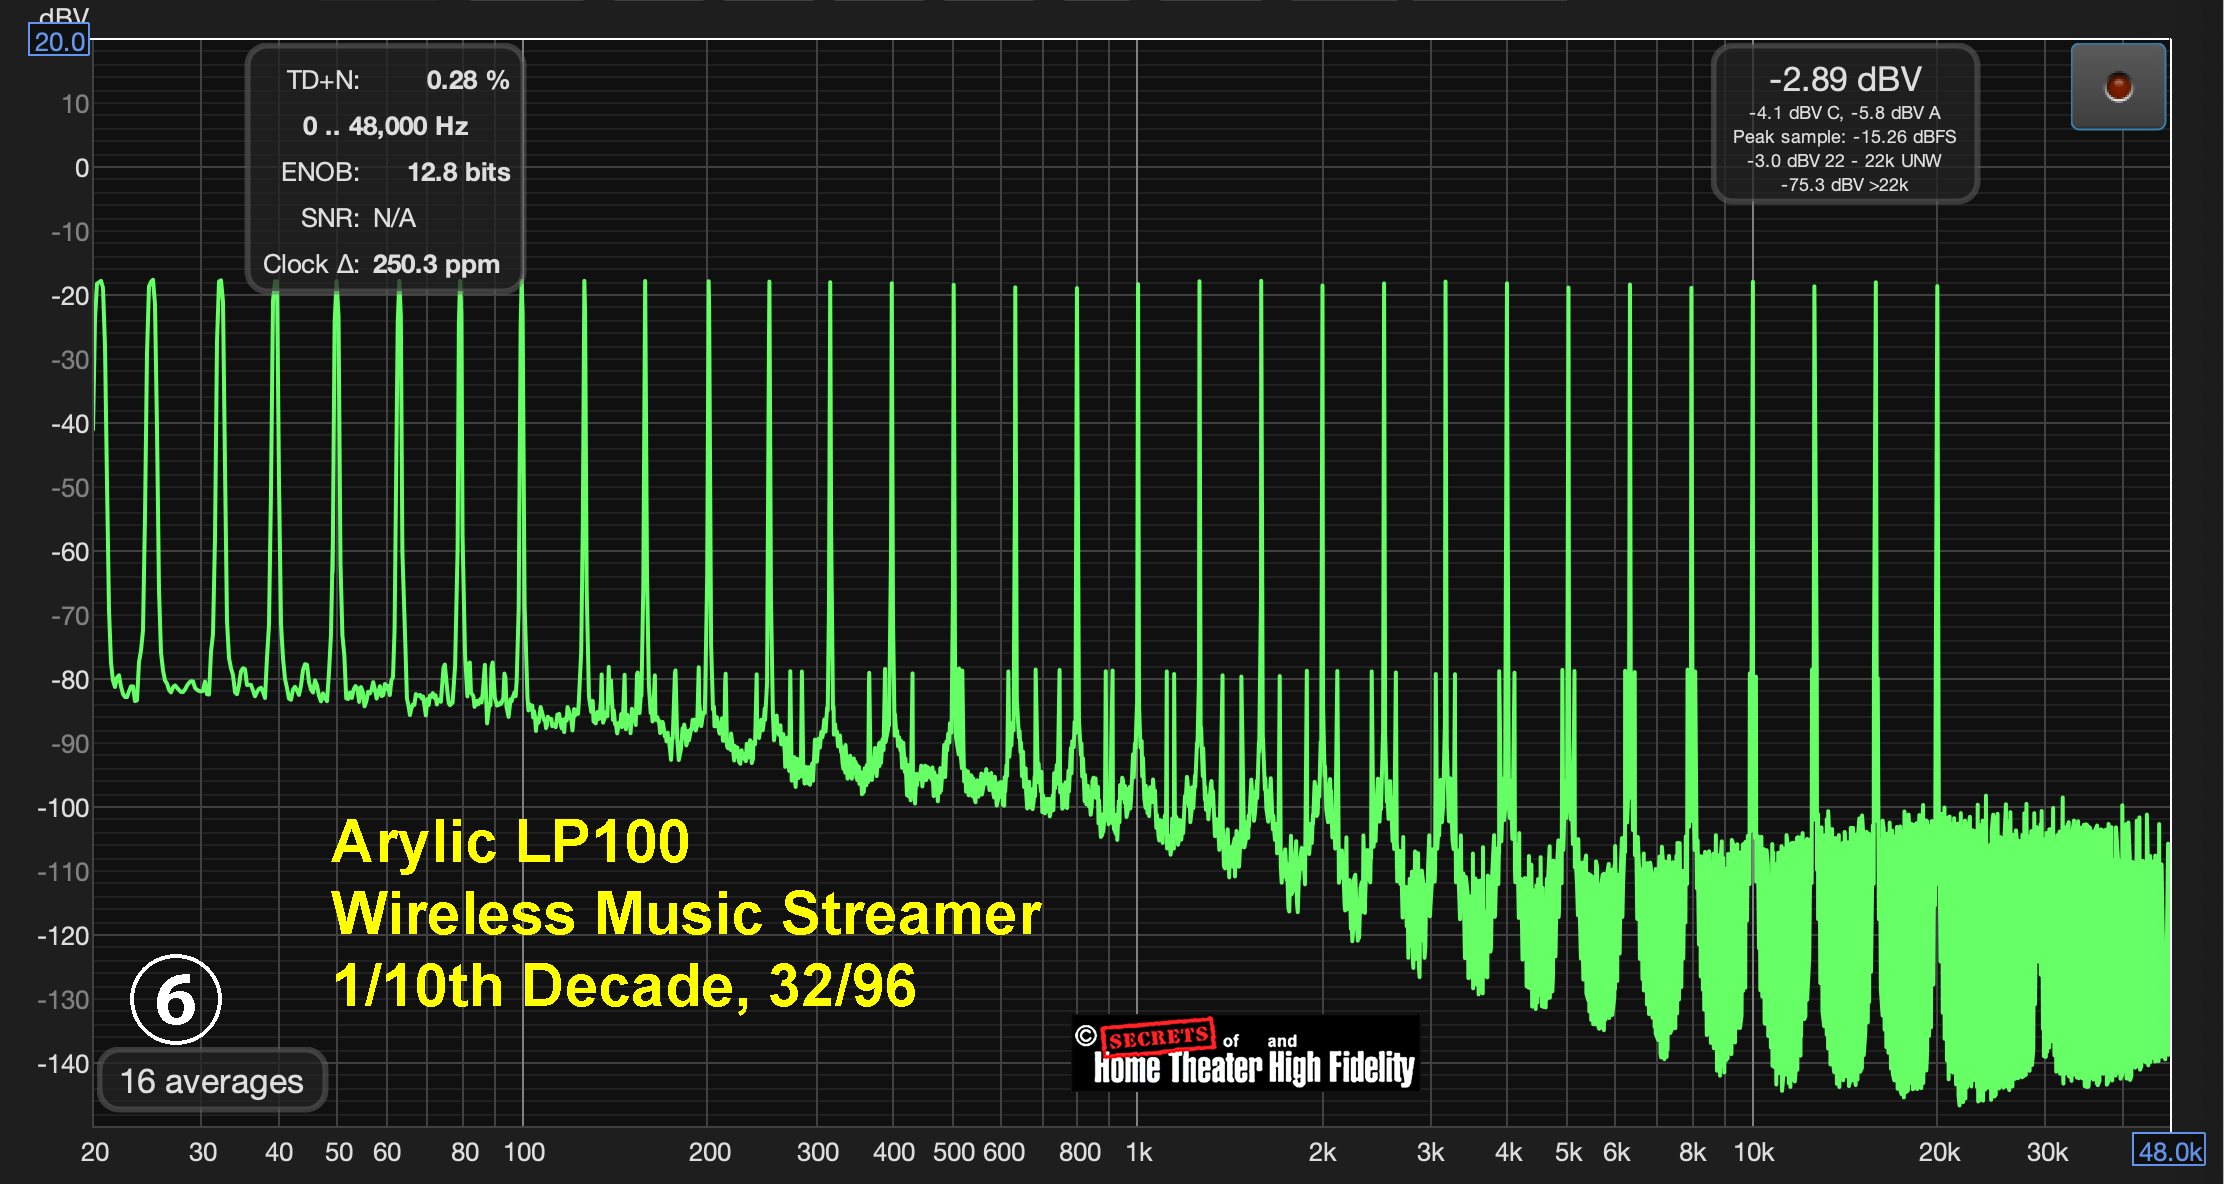Click the circled number 6 badge
This screenshot has height=1184, width=2224.
[174, 999]
